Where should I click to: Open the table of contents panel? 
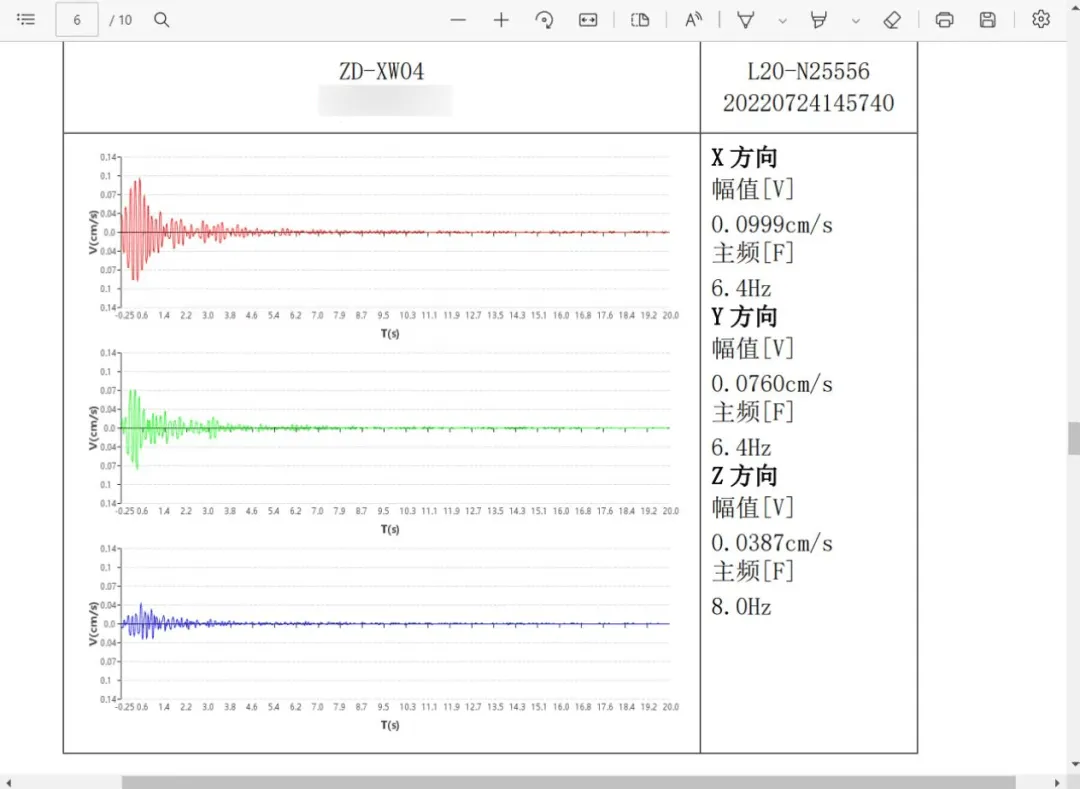click(x=26, y=20)
